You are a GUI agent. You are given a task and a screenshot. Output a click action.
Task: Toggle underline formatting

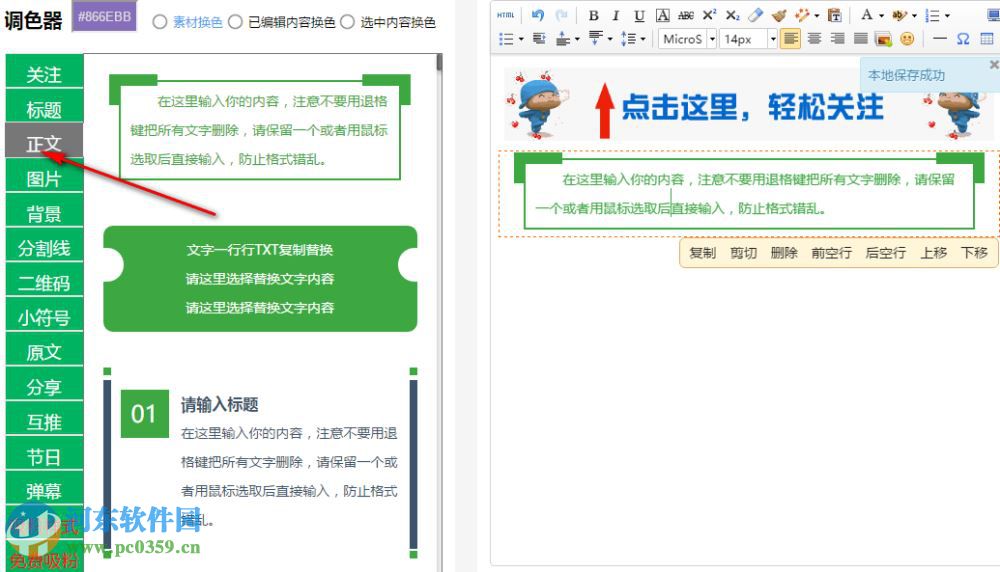(x=639, y=15)
